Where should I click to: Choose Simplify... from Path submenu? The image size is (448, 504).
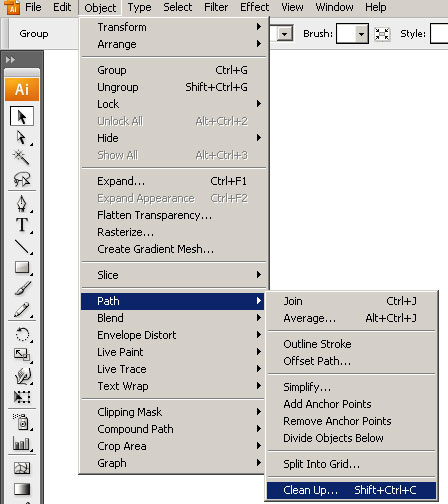click(352, 387)
